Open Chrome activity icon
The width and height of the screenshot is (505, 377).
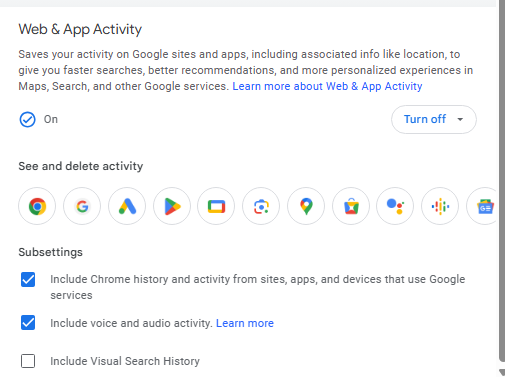37,206
